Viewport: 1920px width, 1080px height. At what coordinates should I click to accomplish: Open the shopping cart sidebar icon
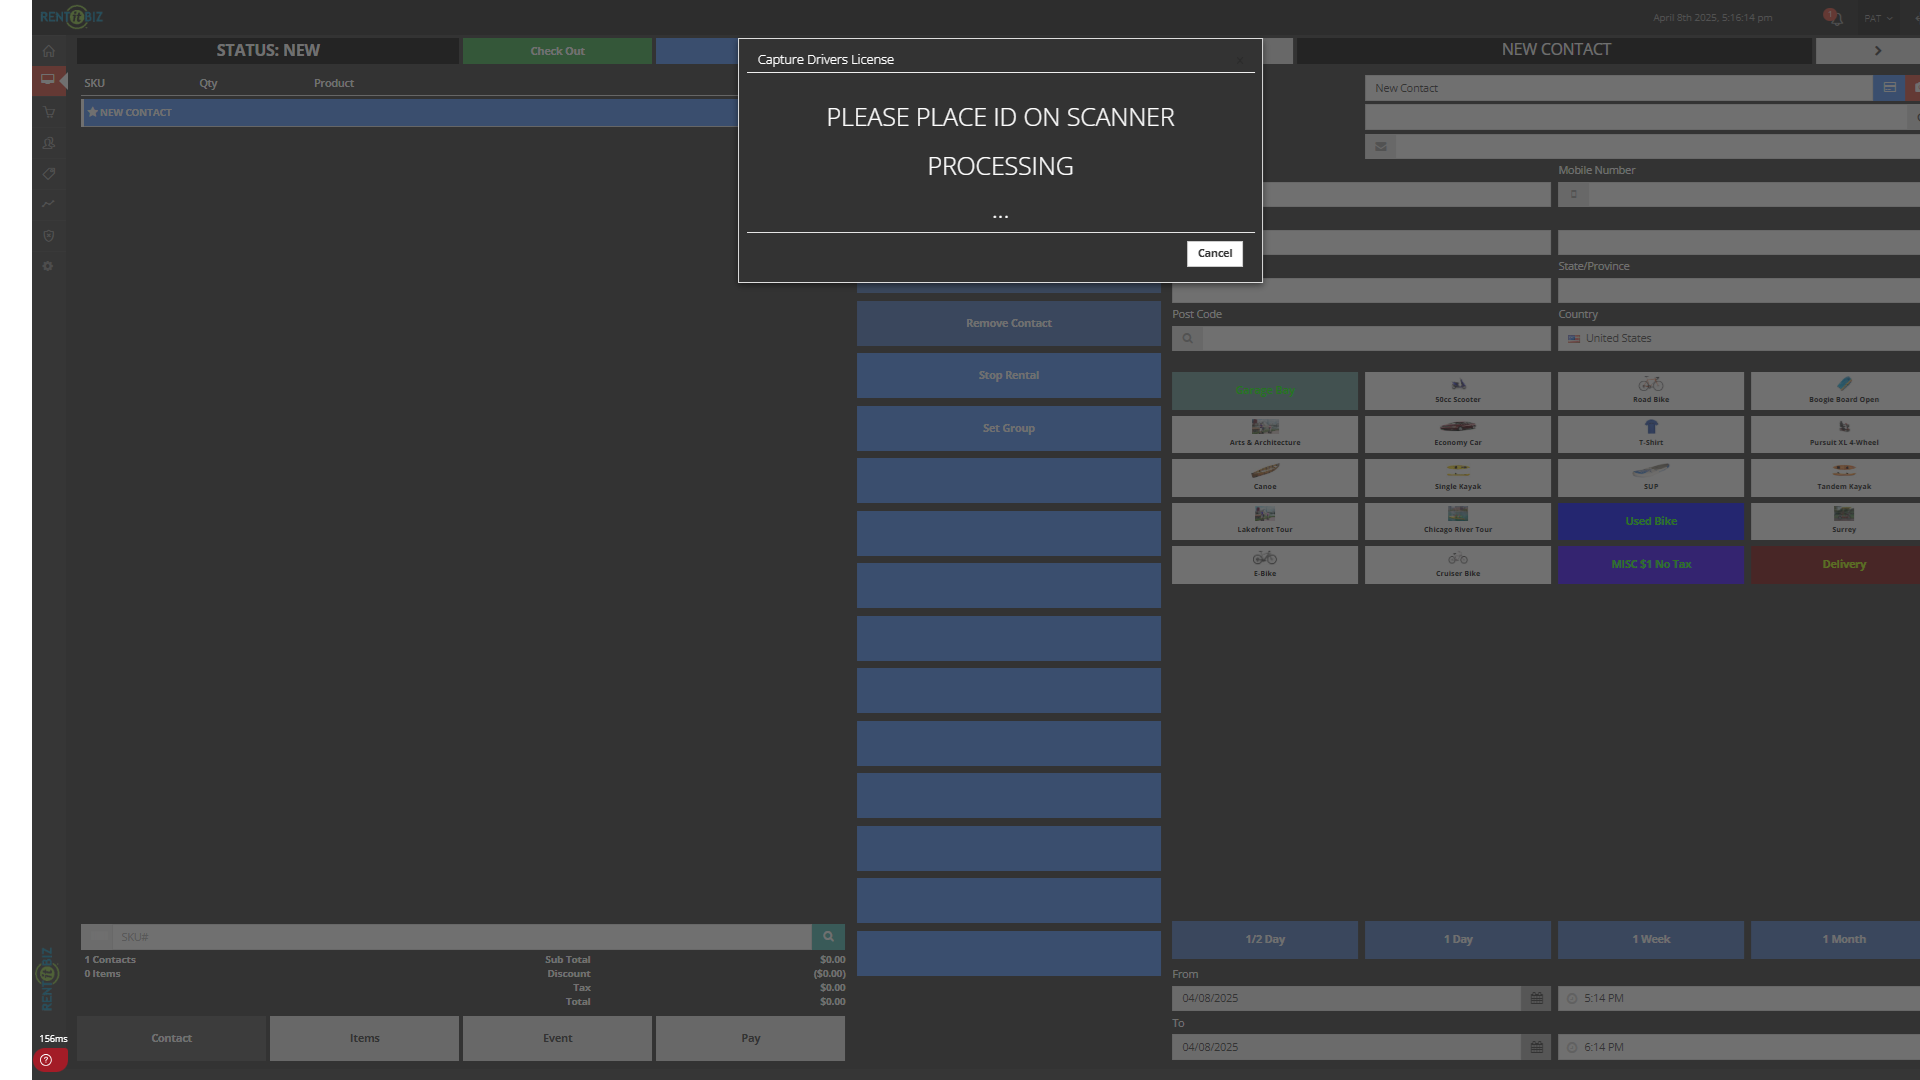tap(48, 113)
